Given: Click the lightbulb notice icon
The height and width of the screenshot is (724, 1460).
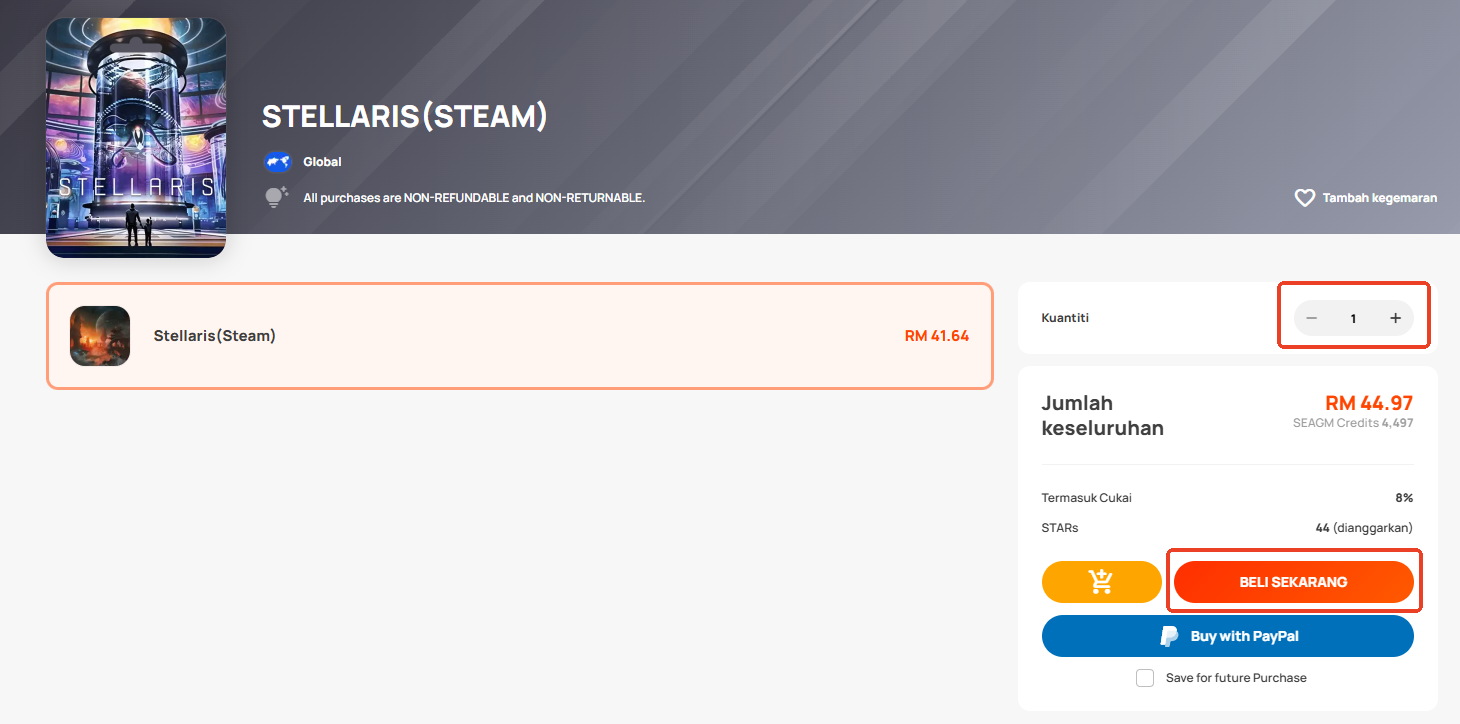Looking at the screenshot, I should tap(276, 197).
